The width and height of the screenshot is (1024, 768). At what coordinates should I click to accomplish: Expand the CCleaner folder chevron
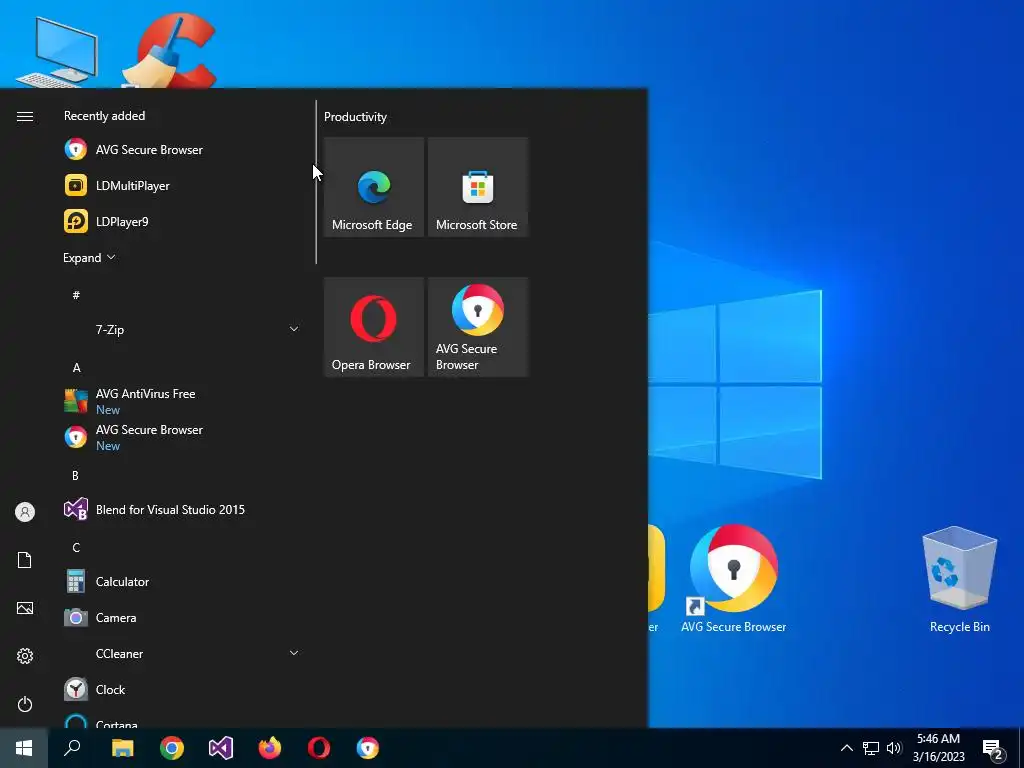click(294, 653)
